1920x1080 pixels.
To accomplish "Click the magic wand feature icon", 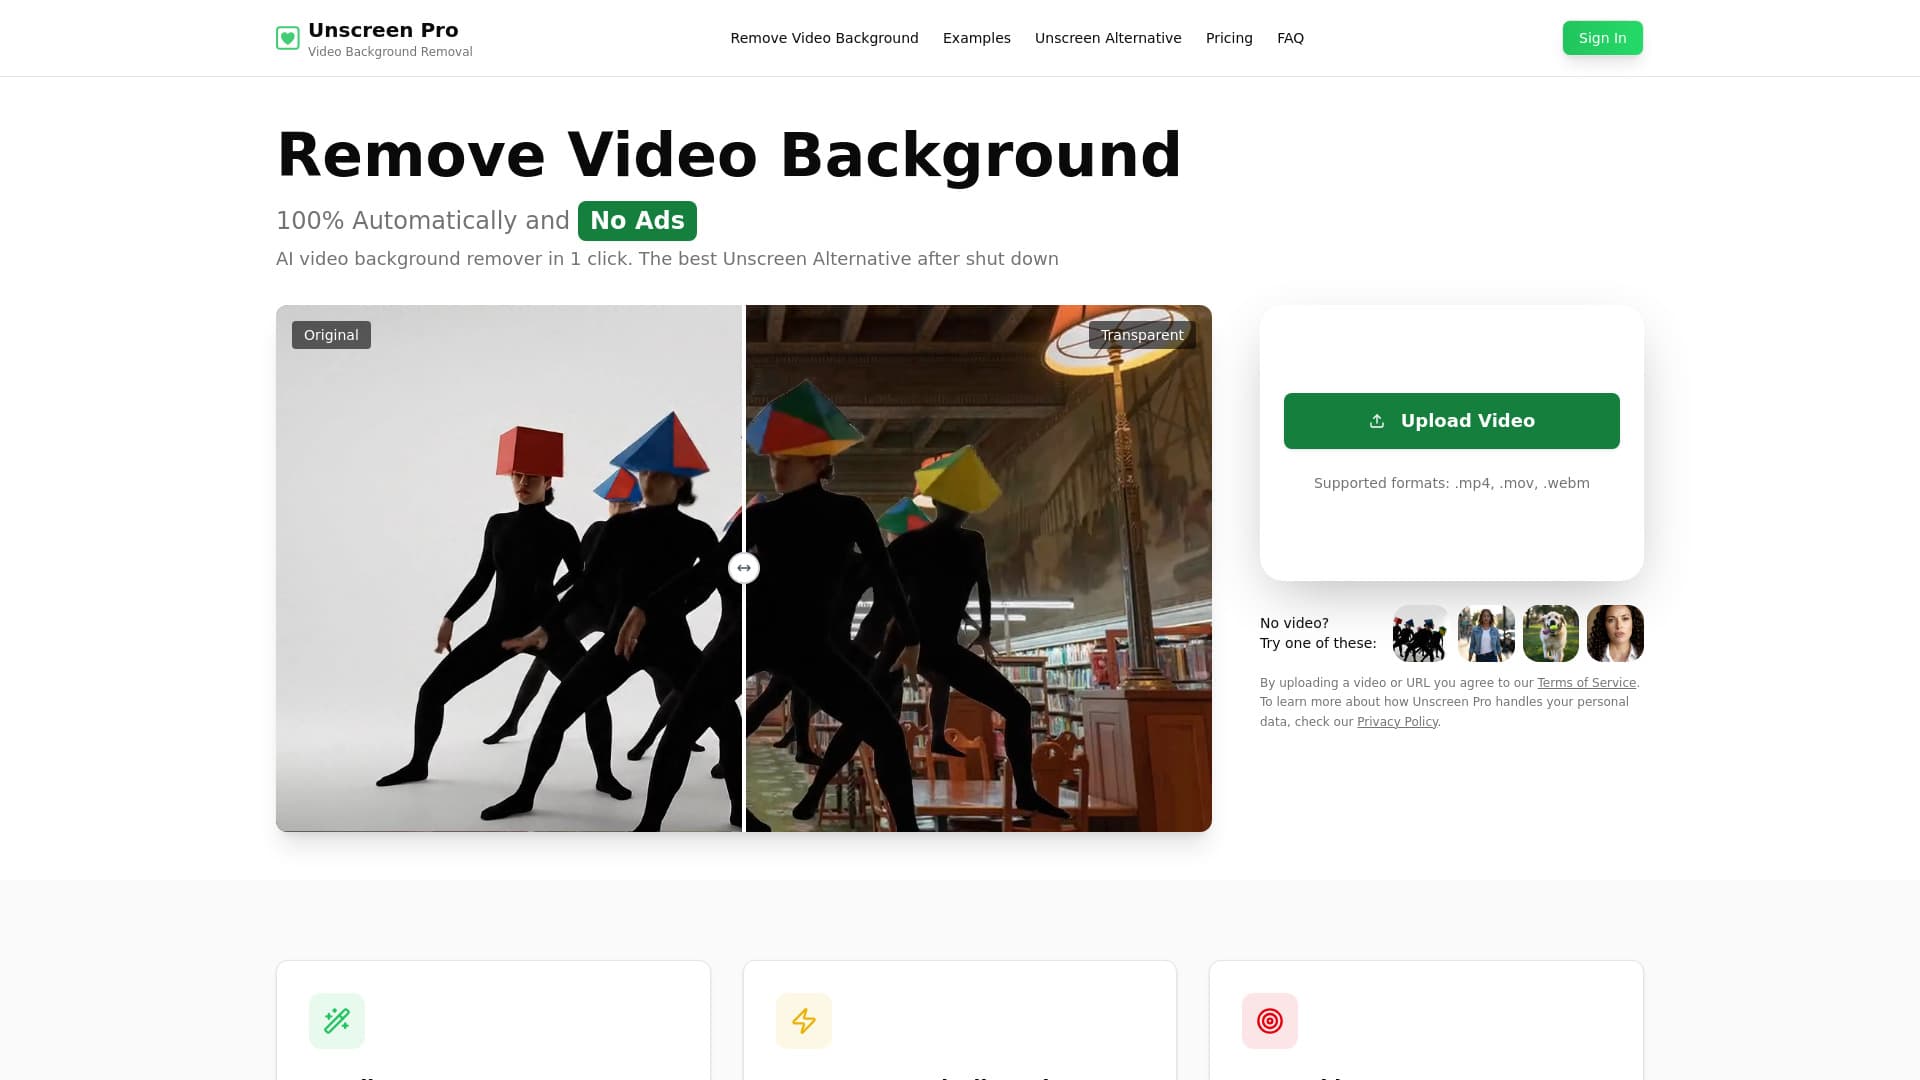I will pyautogui.click(x=337, y=1021).
